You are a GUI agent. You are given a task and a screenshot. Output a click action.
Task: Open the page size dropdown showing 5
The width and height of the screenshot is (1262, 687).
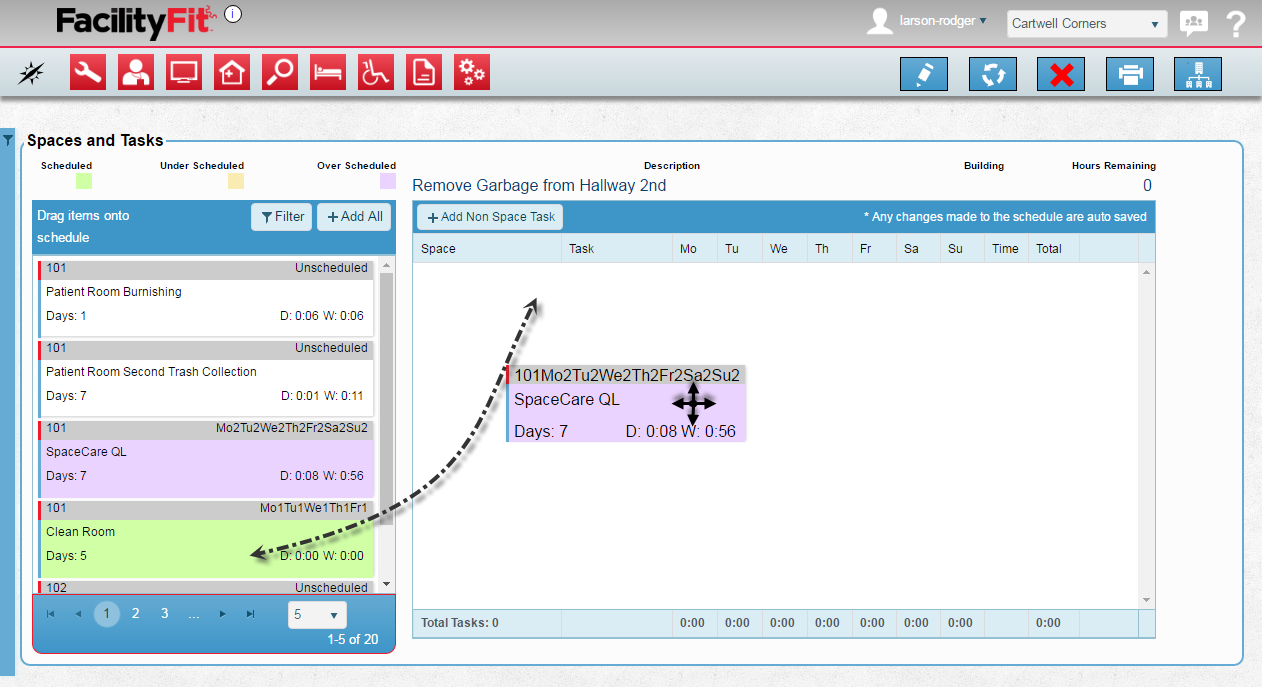(x=317, y=614)
